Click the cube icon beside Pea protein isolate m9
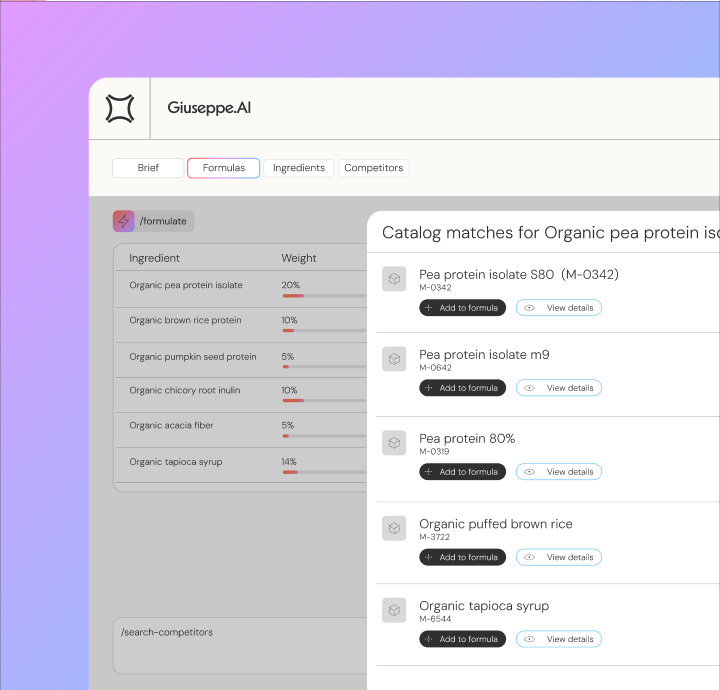 394,359
